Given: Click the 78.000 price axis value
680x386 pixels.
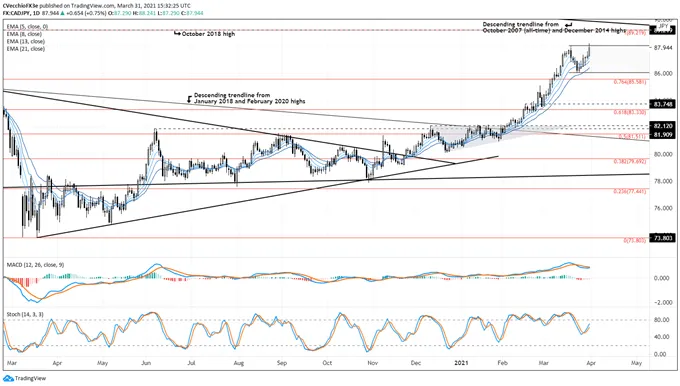Looking at the screenshot, I should click(663, 181).
